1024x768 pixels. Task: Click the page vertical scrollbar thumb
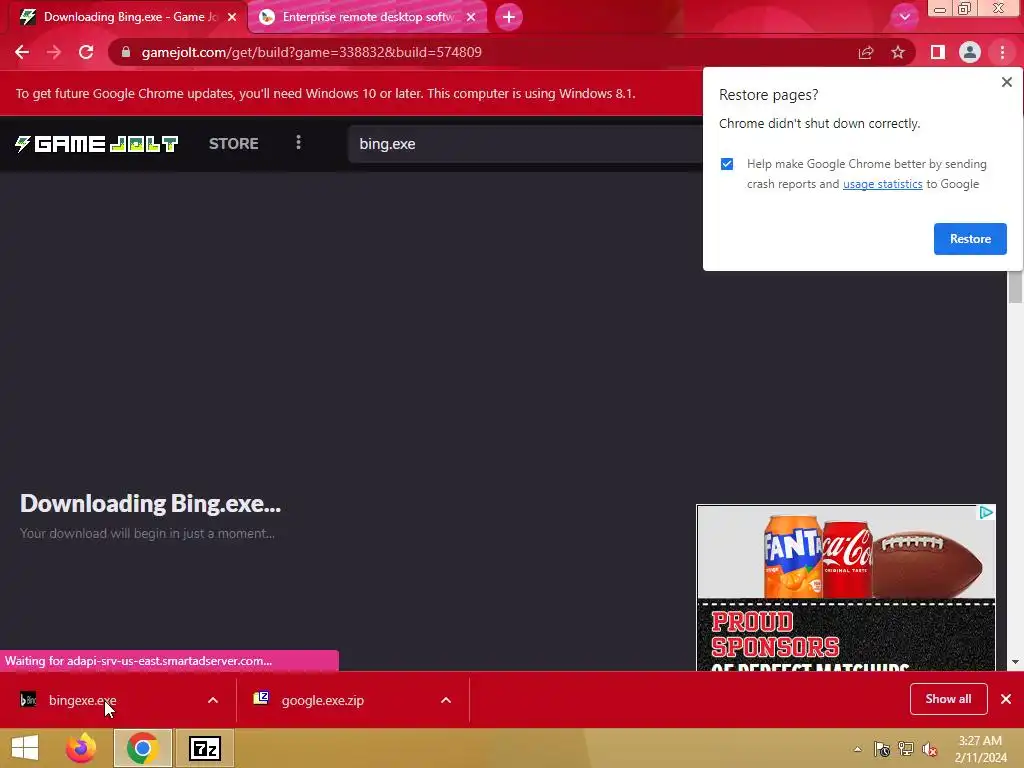pos(1015,287)
